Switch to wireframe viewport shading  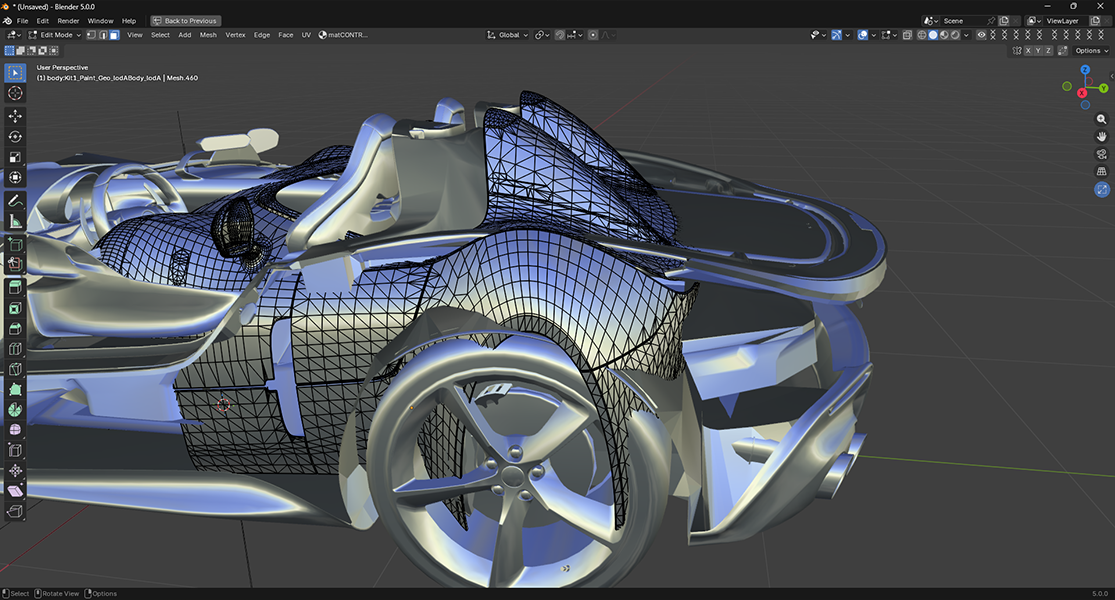[922, 35]
